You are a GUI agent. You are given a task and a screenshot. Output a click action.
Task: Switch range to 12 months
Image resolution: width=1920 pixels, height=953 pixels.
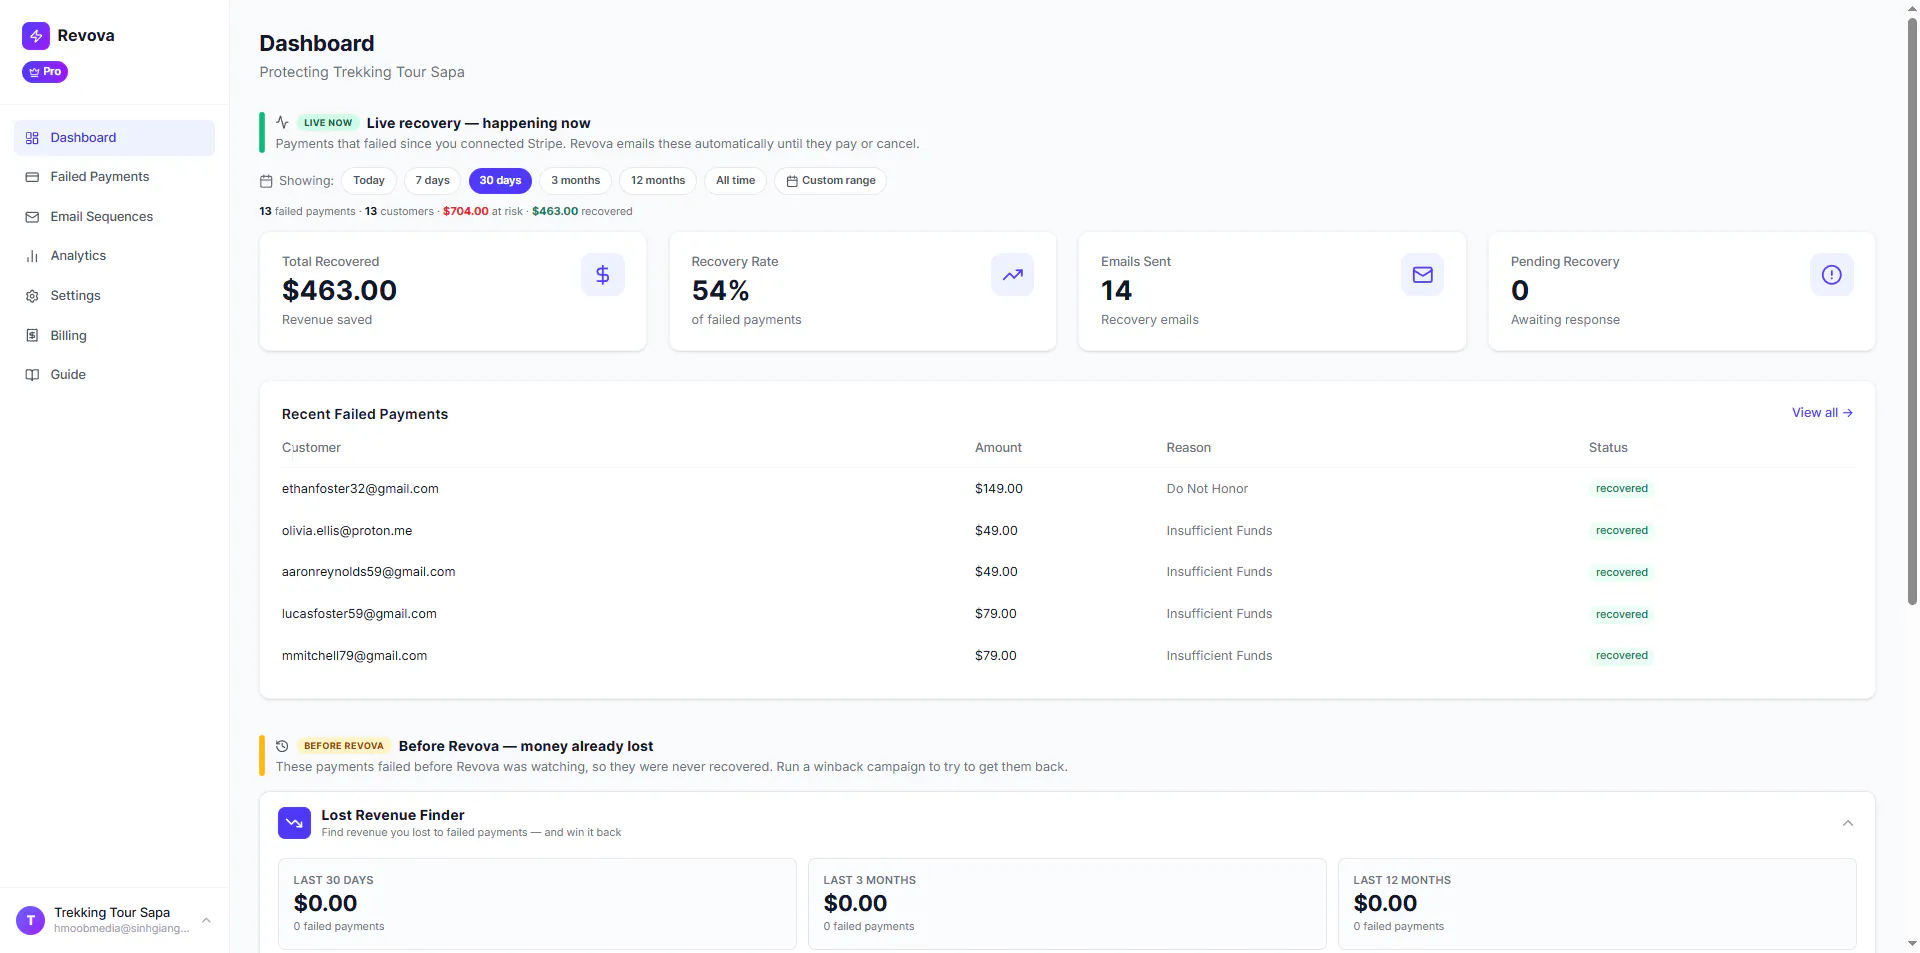[658, 181]
